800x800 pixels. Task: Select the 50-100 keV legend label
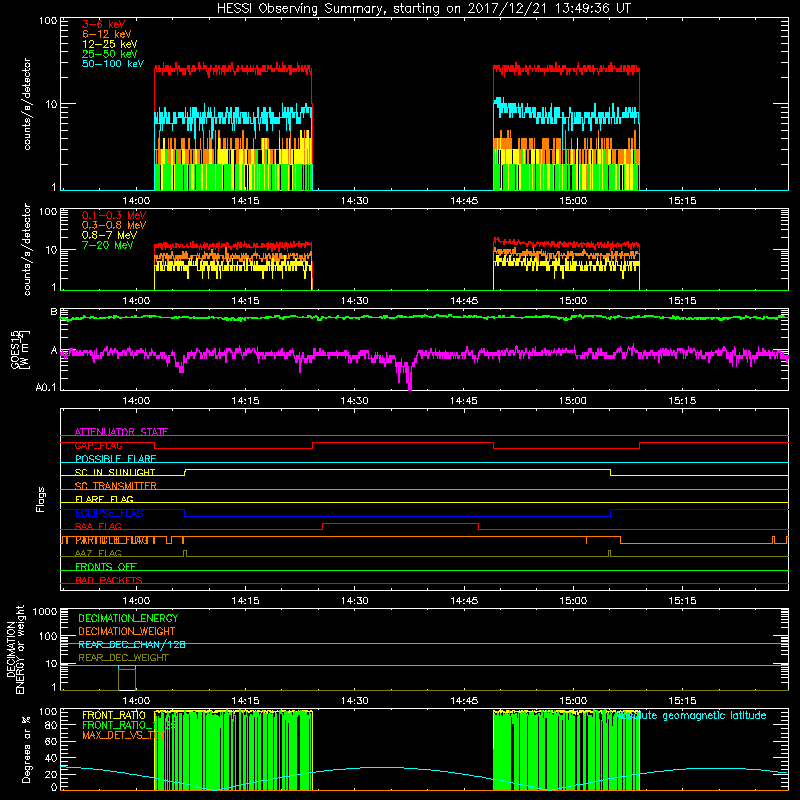pos(113,64)
